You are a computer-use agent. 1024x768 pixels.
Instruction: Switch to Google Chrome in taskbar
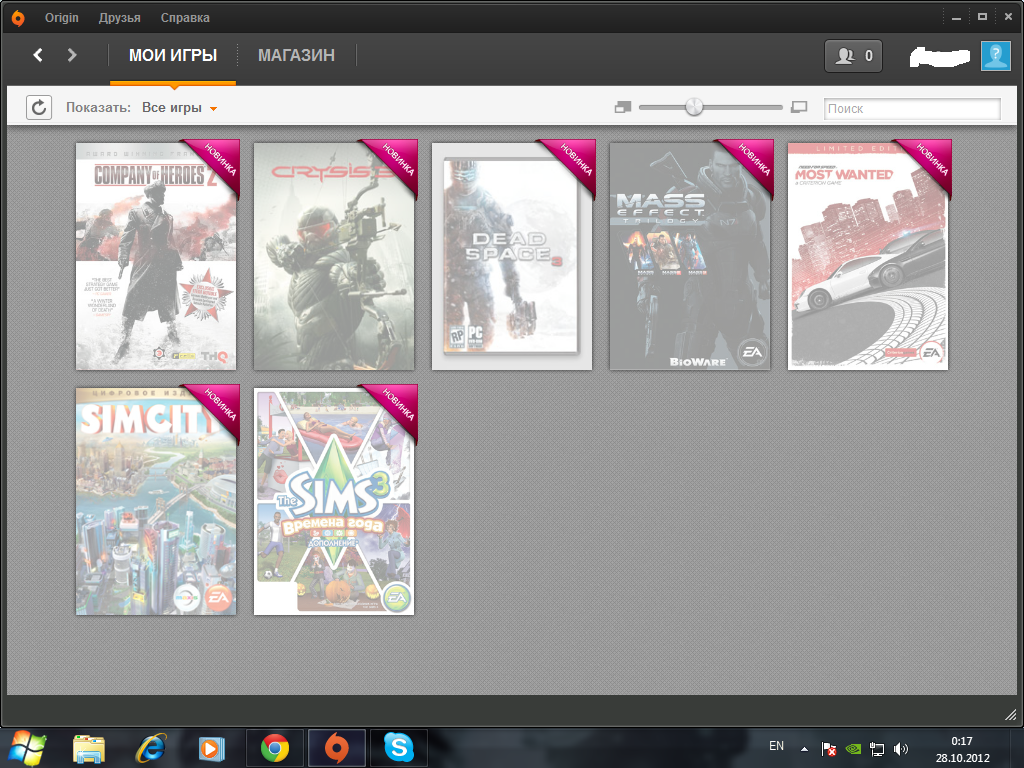point(275,748)
